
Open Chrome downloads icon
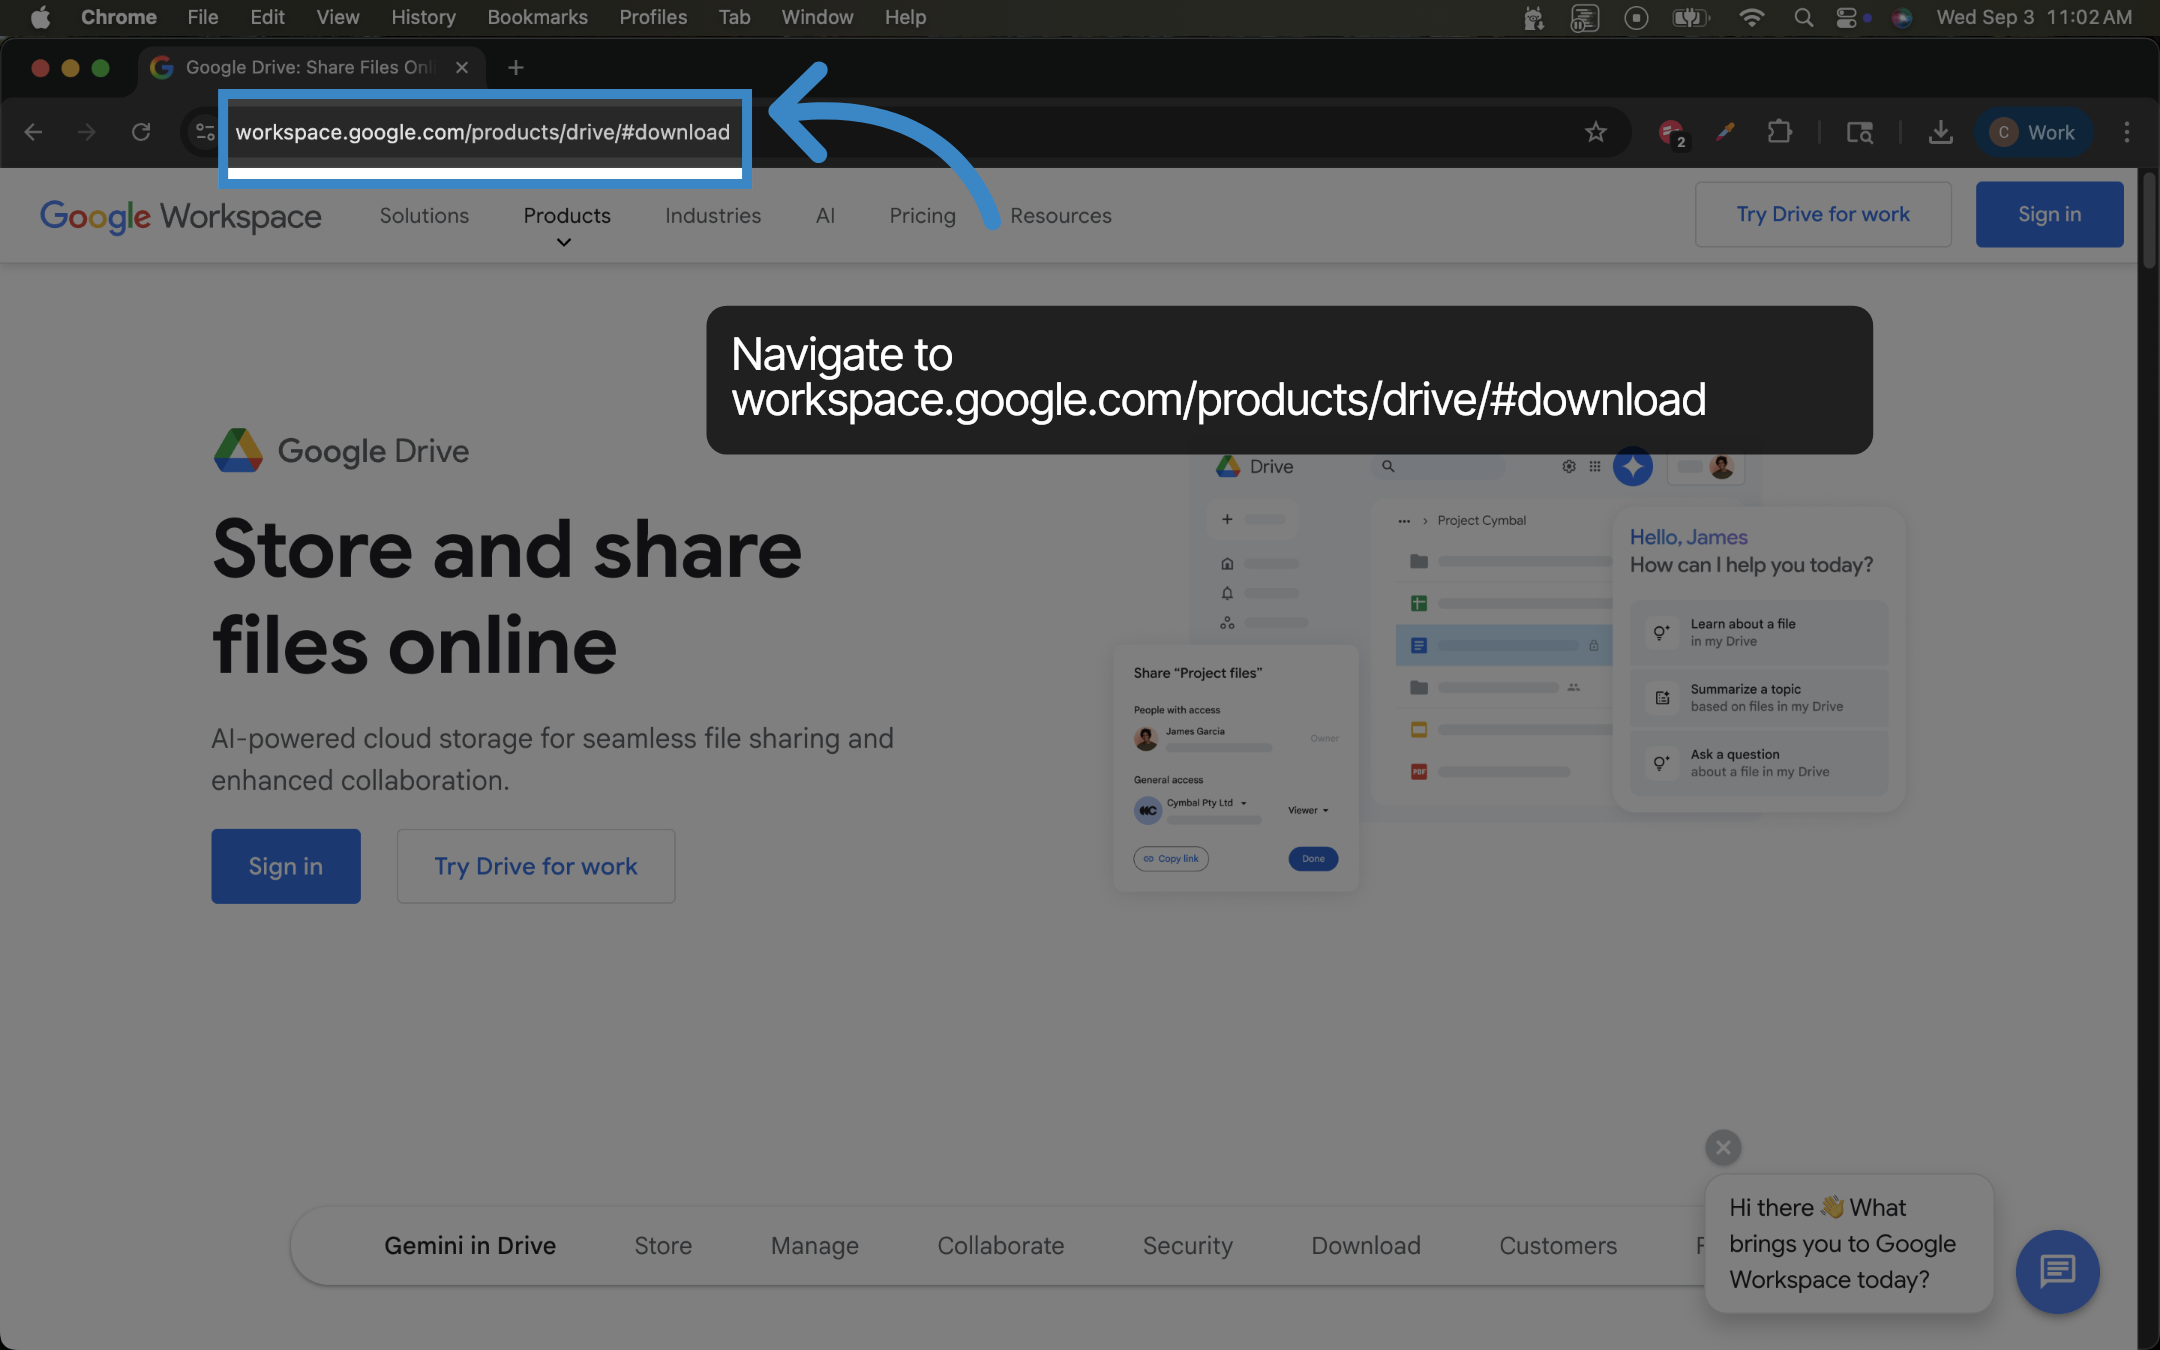click(x=1940, y=132)
